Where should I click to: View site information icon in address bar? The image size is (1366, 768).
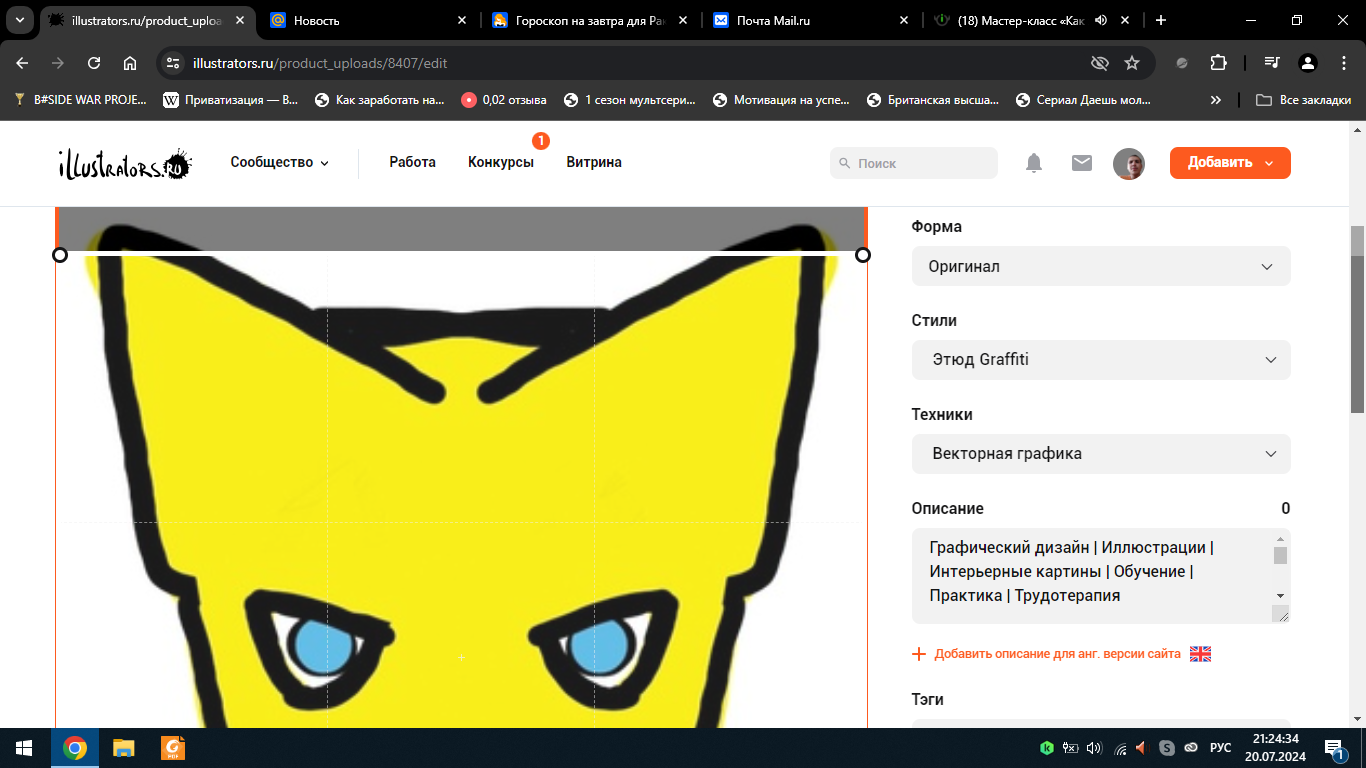(173, 63)
